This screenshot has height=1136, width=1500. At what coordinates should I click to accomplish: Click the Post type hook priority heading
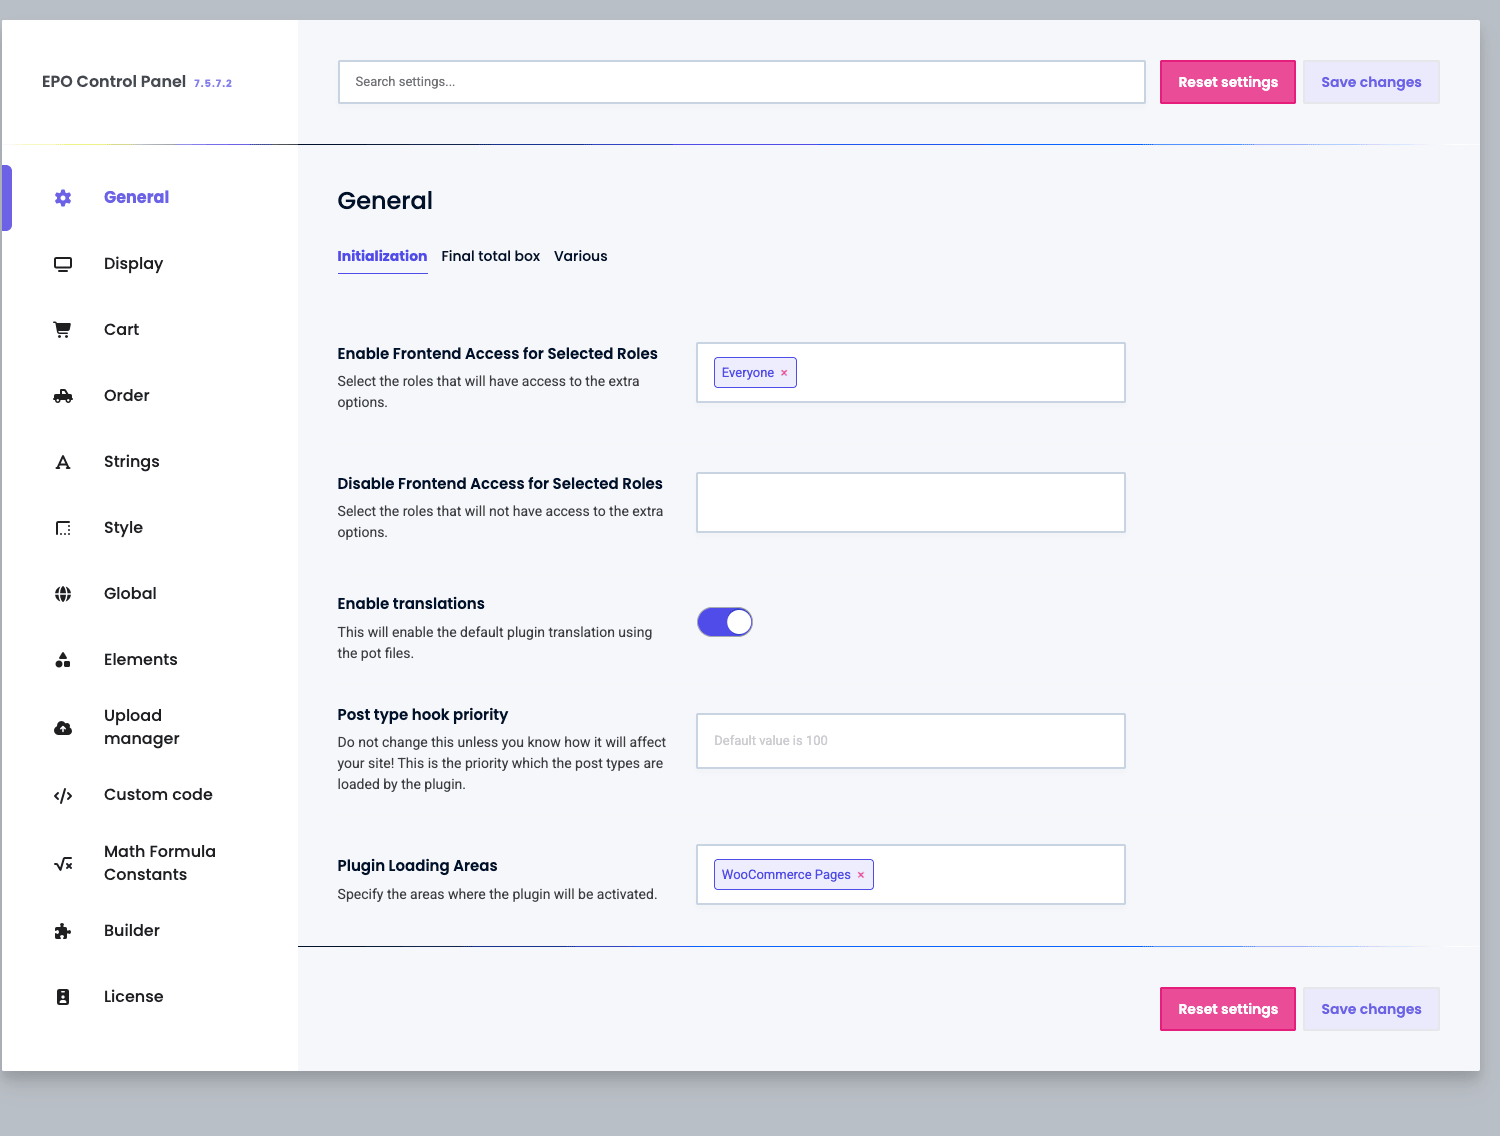(423, 715)
